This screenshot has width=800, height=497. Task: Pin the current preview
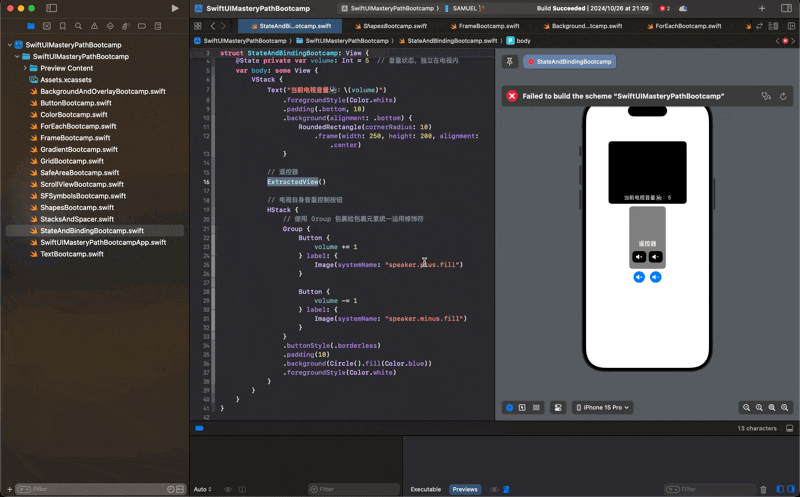tap(509, 62)
